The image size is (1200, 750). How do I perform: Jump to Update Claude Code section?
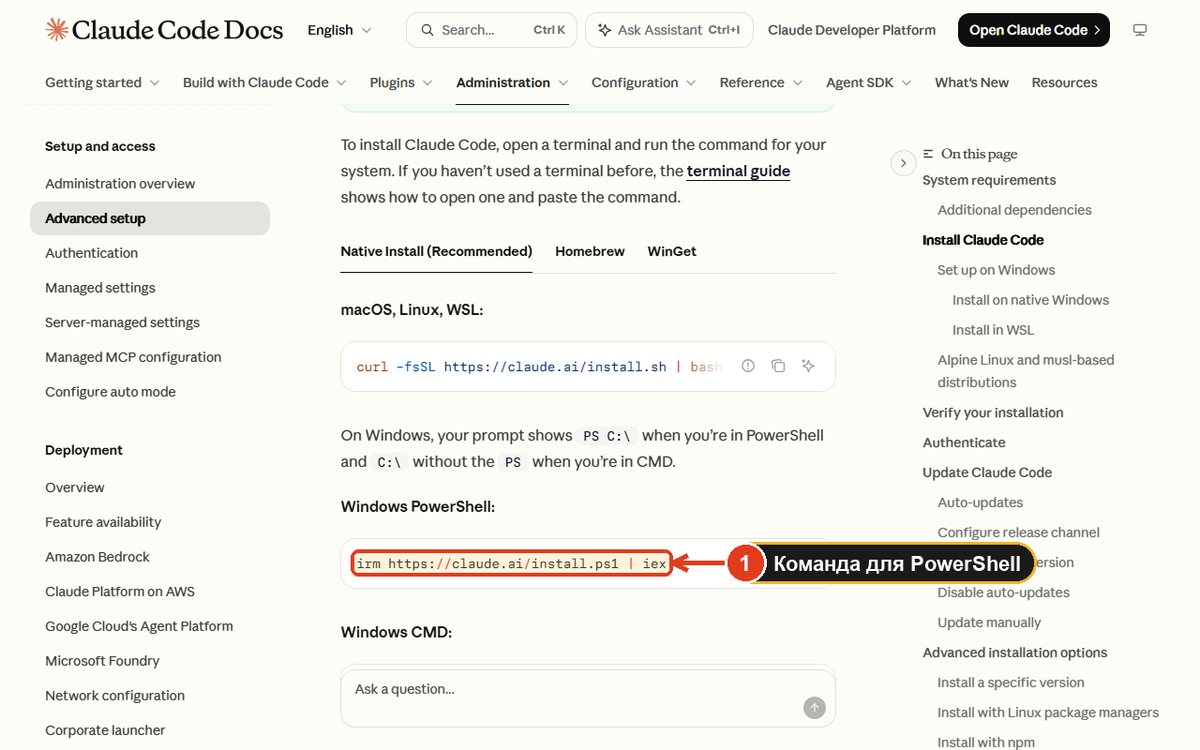tap(987, 472)
